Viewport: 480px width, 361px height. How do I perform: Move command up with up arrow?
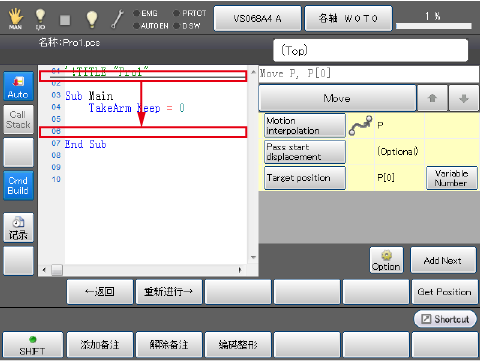432,98
